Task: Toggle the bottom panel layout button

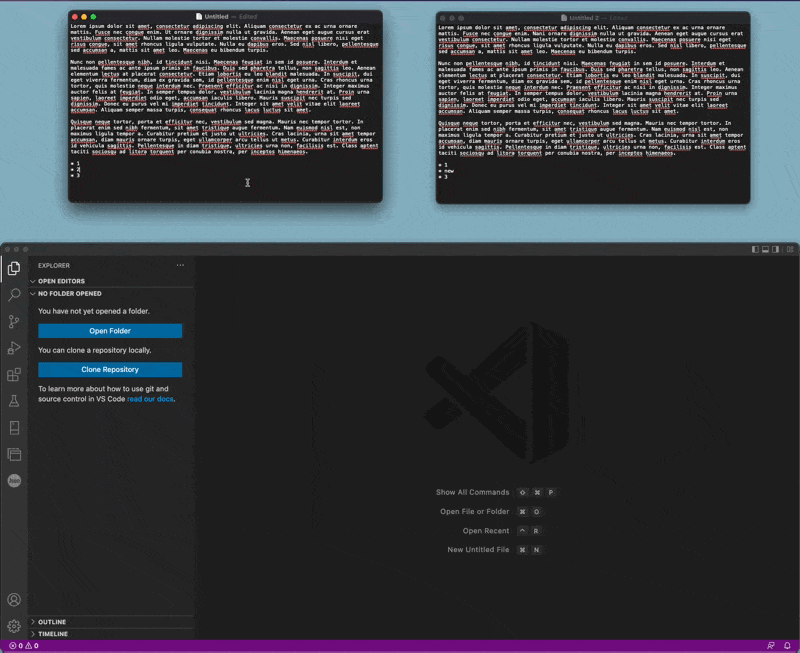Action: (x=766, y=249)
